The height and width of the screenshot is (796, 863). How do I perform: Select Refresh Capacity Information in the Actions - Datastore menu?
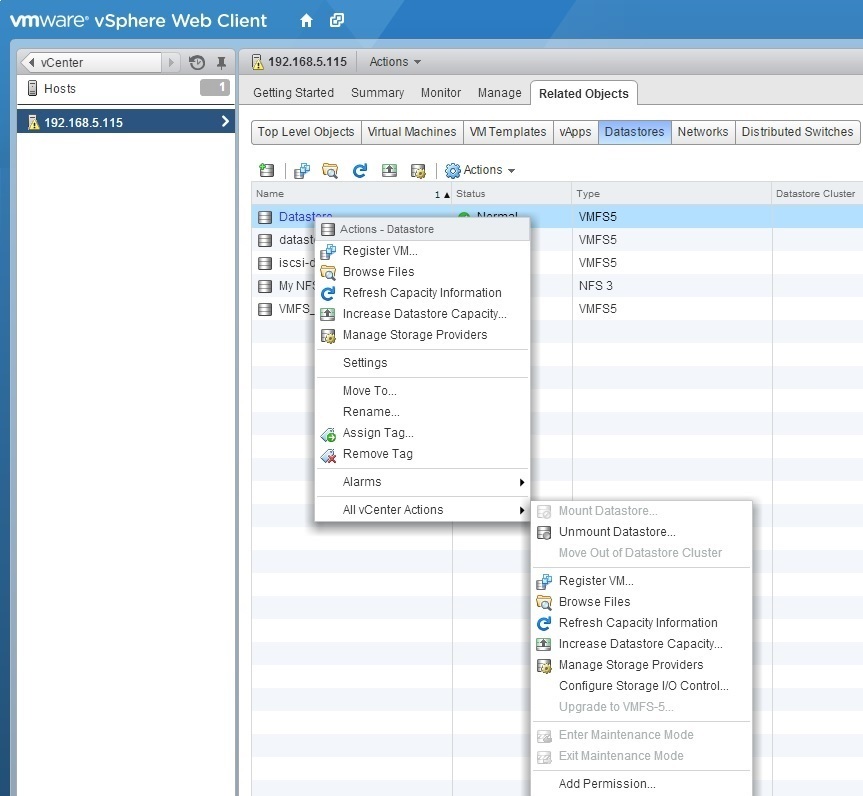[422, 293]
